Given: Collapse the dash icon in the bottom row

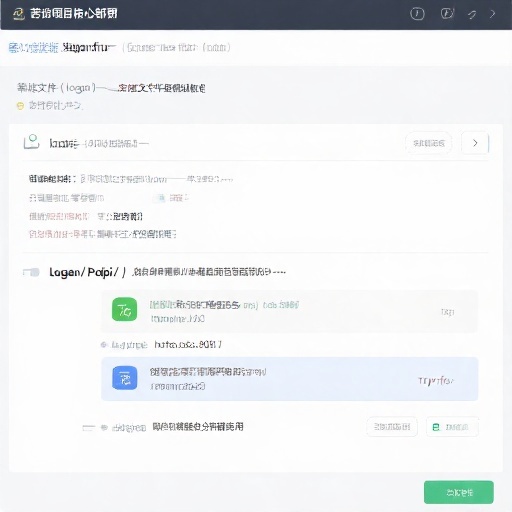Looking at the screenshot, I should (x=89, y=427).
